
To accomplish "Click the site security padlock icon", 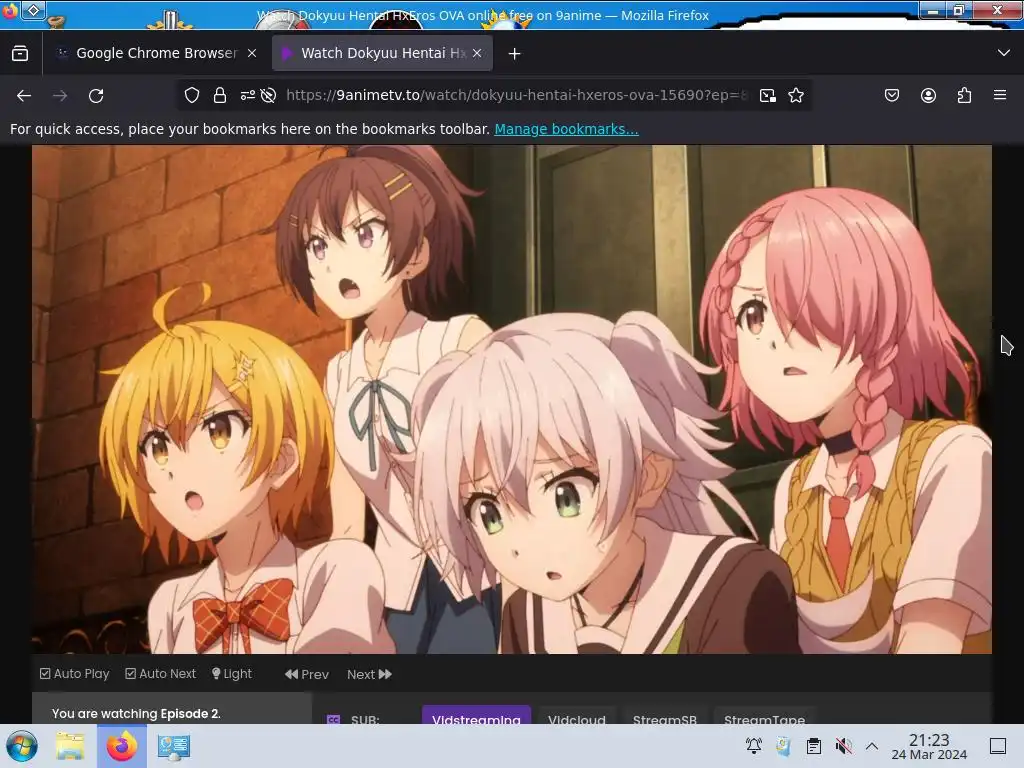I will (x=219, y=95).
